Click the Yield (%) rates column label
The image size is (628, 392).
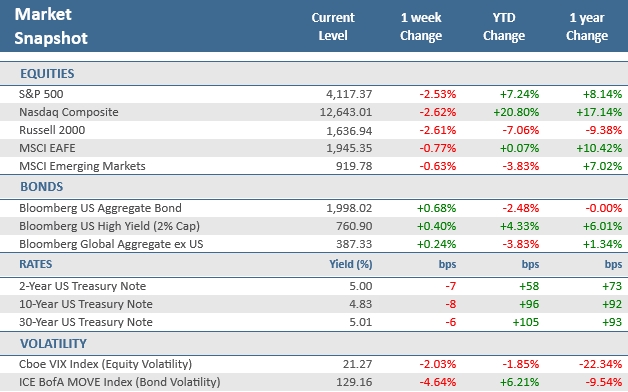(x=351, y=264)
